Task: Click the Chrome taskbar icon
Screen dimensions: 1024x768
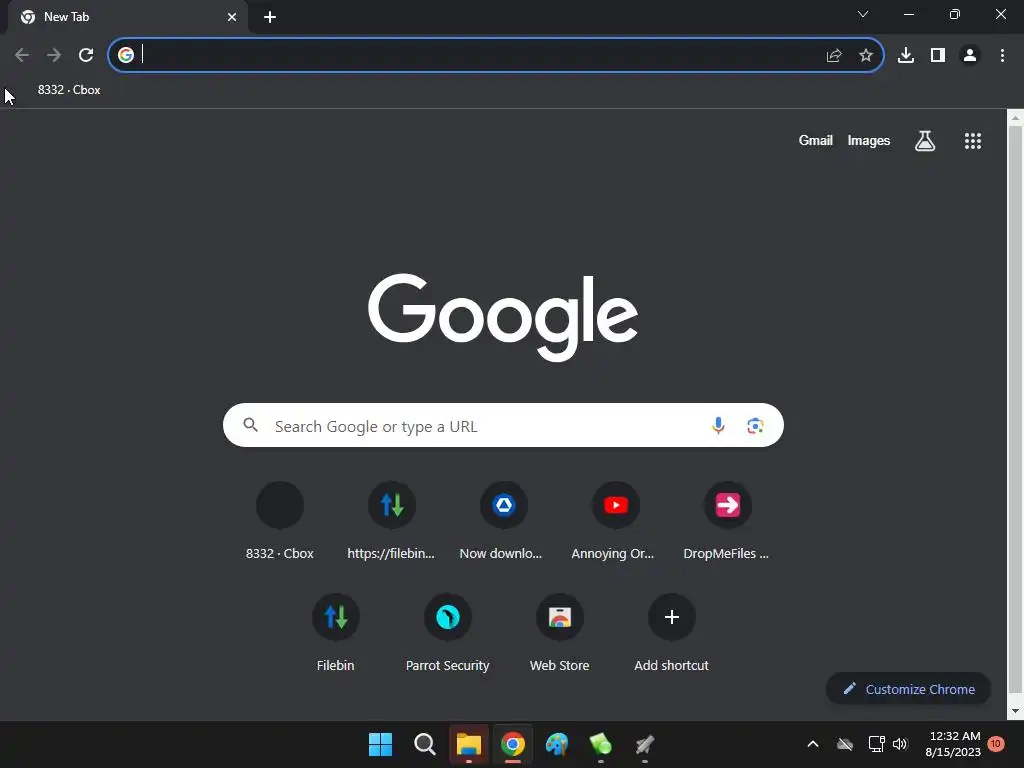Action: click(513, 744)
